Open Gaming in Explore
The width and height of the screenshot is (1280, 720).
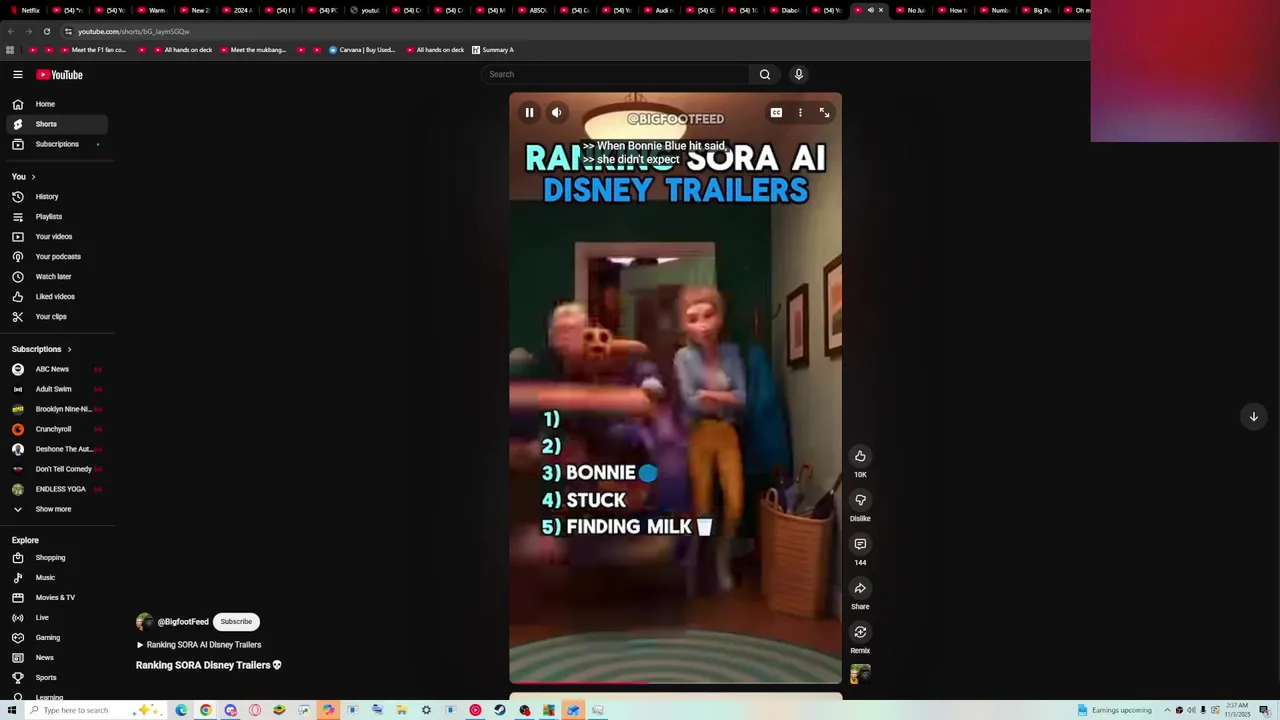click(57, 638)
